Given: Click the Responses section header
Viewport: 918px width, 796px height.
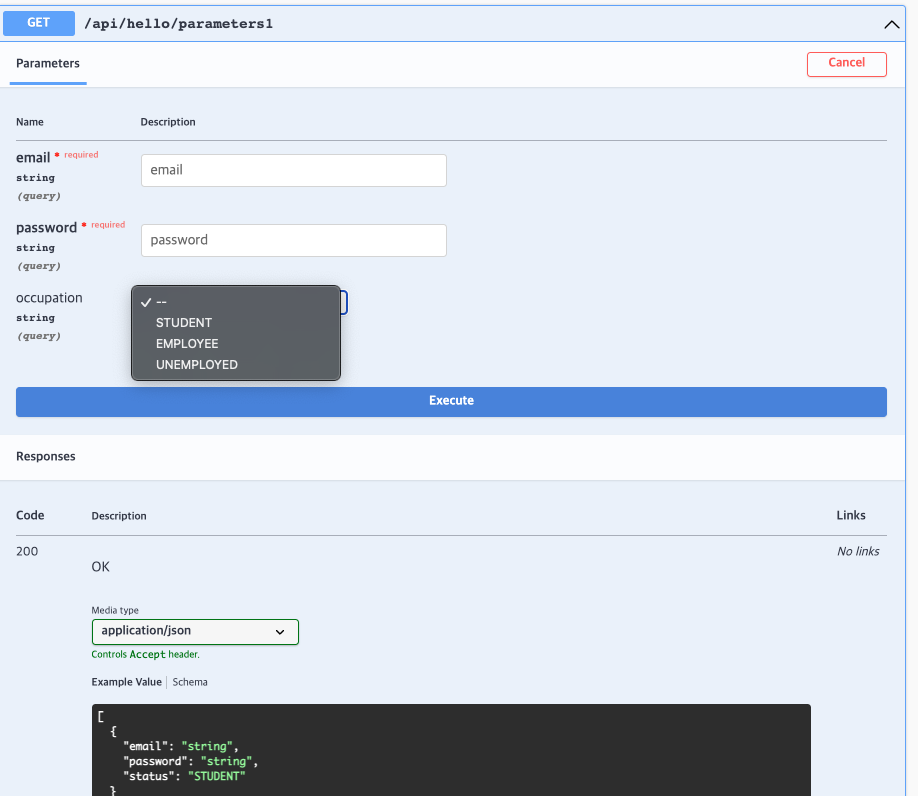Looking at the screenshot, I should pos(46,456).
